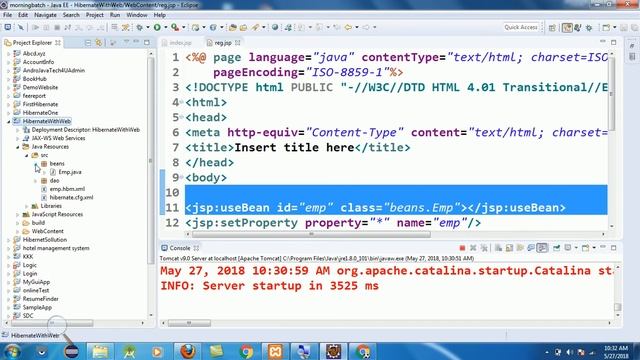Select hibernate.cfg.xml file
The width and height of the screenshot is (640, 360).
click(71, 198)
